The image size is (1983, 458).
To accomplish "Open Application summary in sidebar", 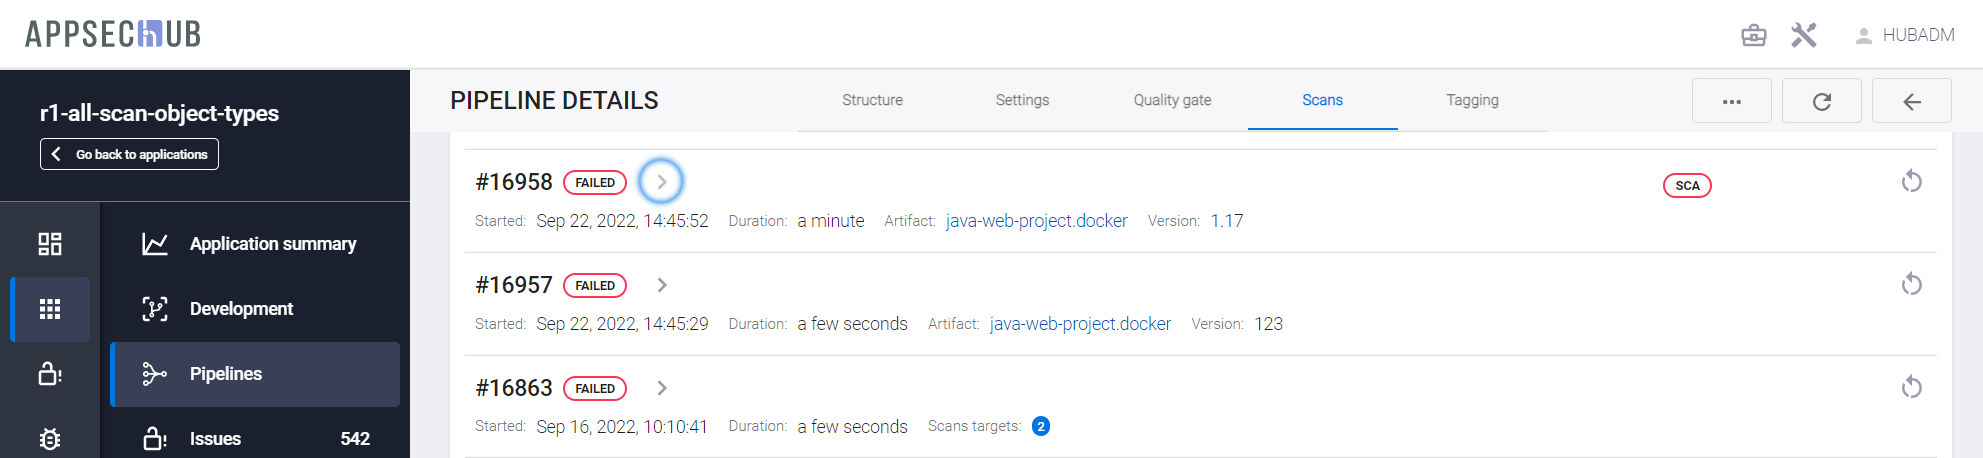I will point(272,244).
